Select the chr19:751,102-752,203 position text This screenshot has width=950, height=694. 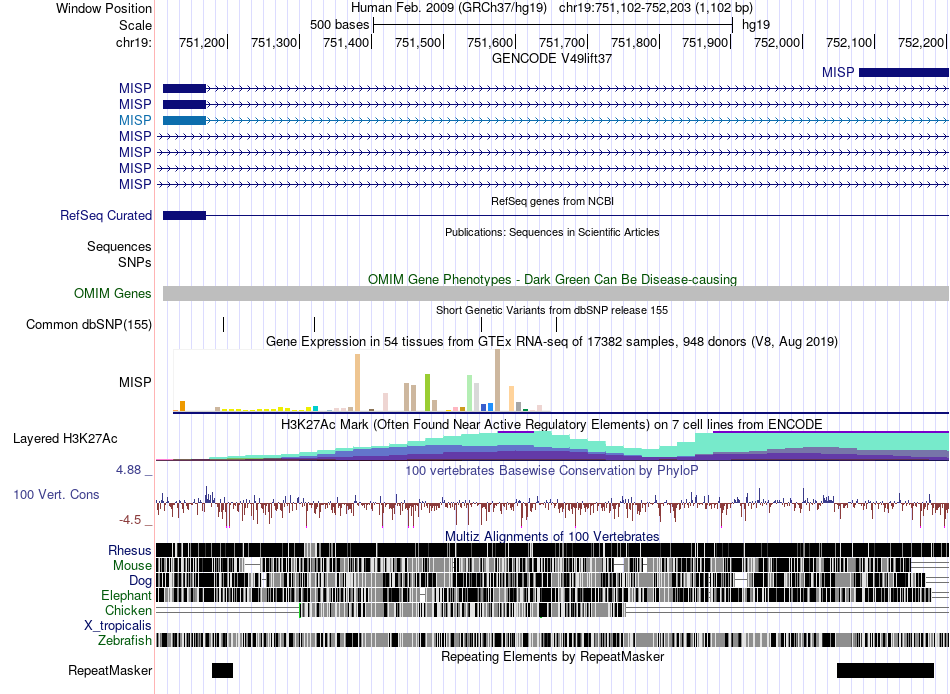click(656, 8)
